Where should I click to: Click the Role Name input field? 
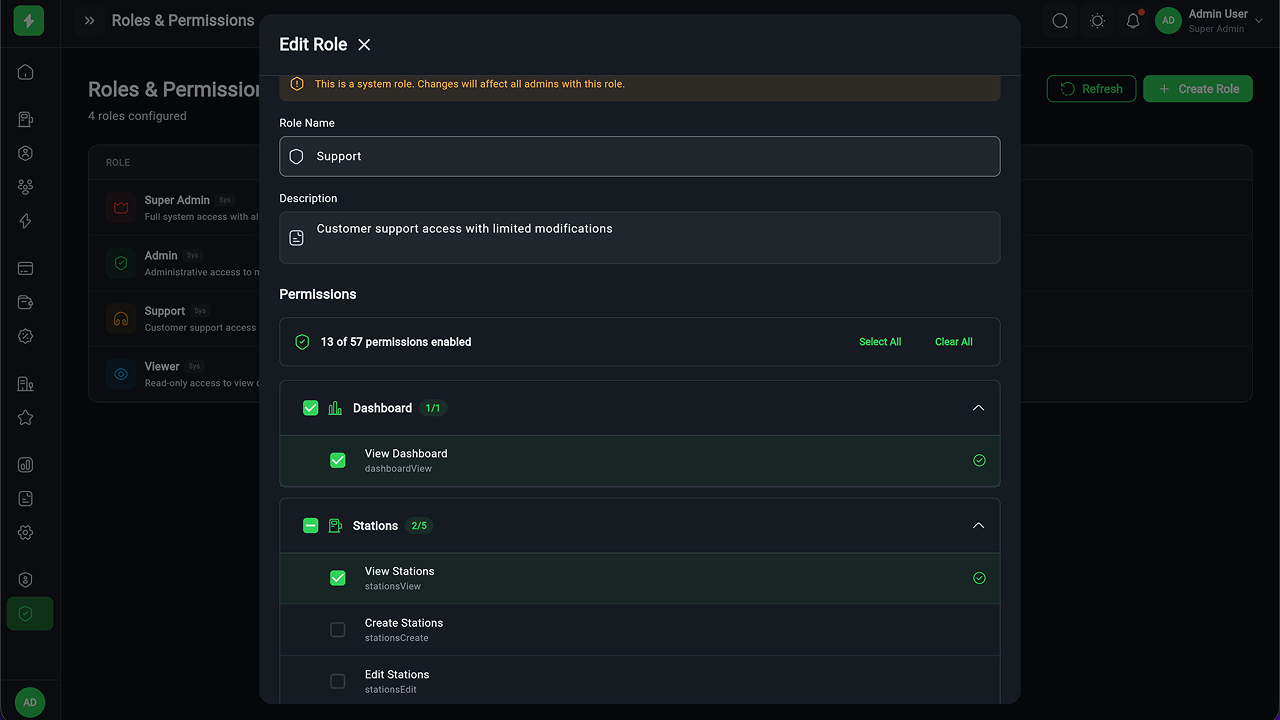[x=640, y=157]
